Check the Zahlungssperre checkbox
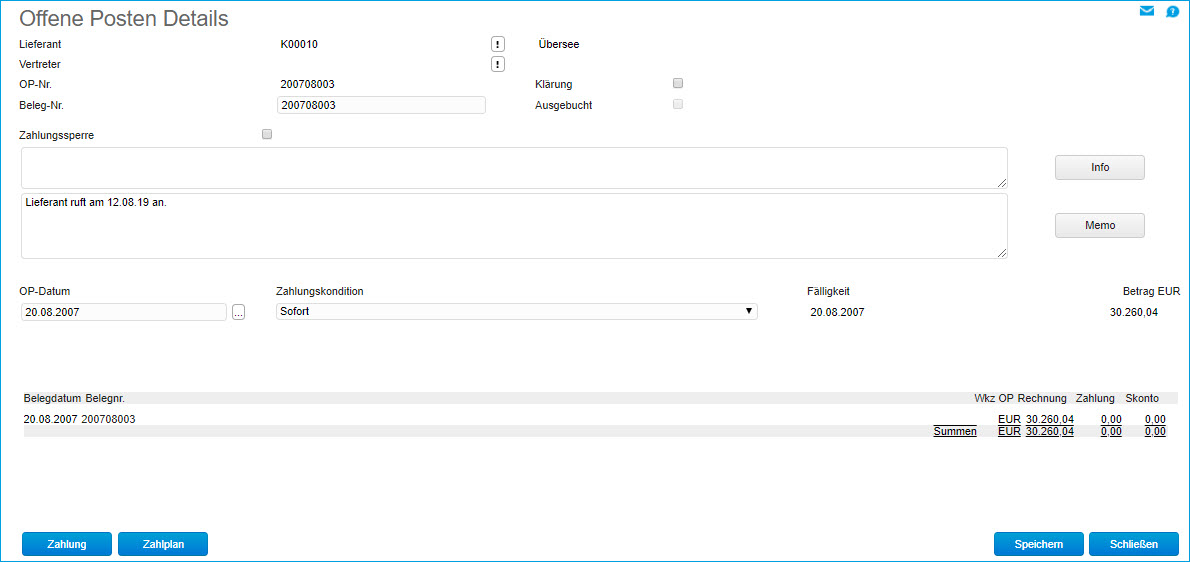Viewport: 1190px width, 562px height. (x=267, y=134)
